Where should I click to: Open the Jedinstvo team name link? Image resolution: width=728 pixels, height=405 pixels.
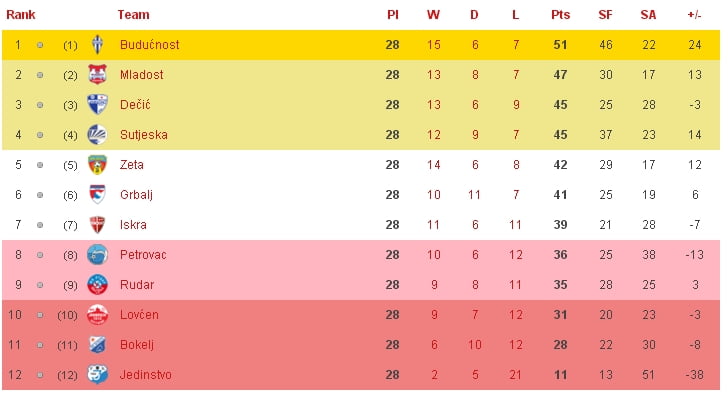146,375
